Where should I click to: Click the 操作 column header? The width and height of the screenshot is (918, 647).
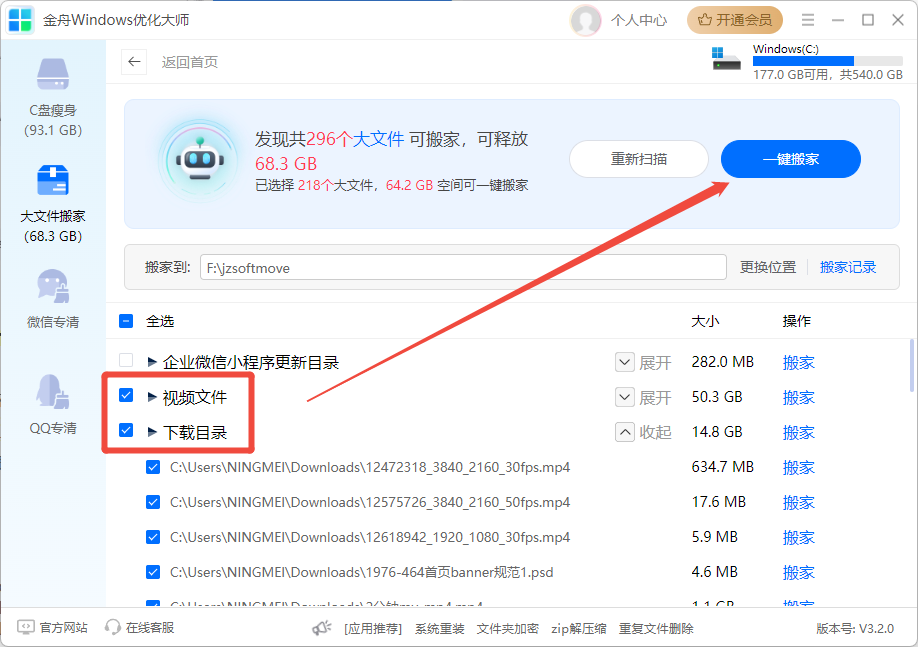pyautogui.click(x=797, y=321)
